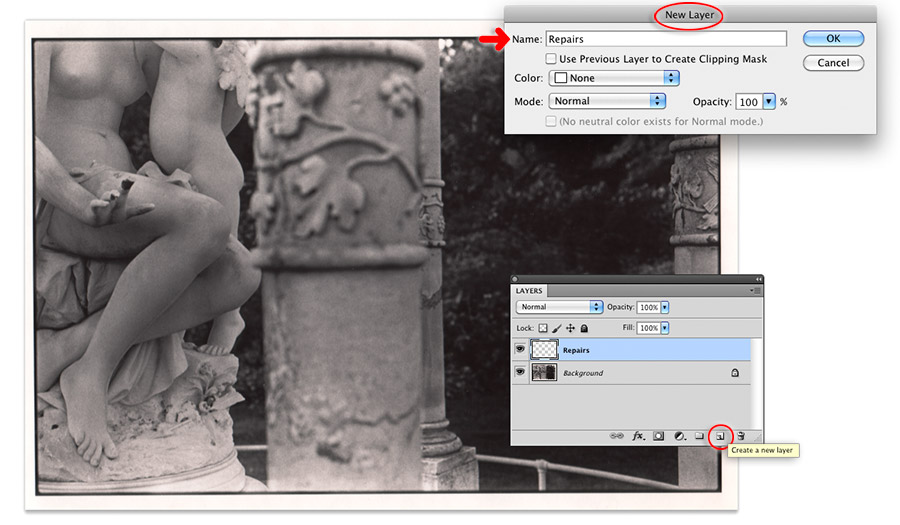
Task: Select the LAYERS panel tab
Action: click(529, 291)
